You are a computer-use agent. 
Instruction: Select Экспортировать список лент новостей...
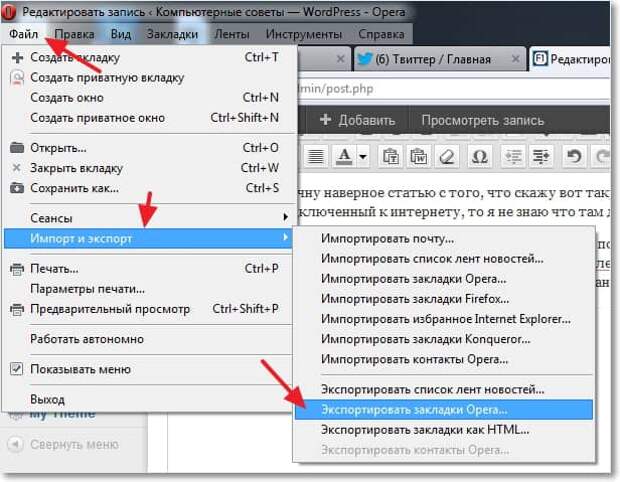(444, 389)
